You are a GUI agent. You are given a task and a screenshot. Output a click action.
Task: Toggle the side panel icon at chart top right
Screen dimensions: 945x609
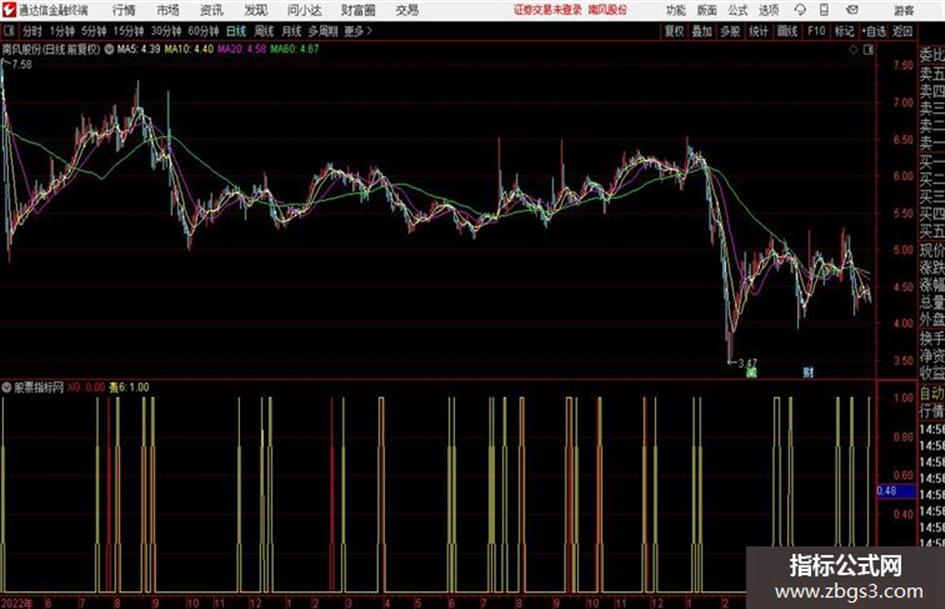(x=868, y=50)
